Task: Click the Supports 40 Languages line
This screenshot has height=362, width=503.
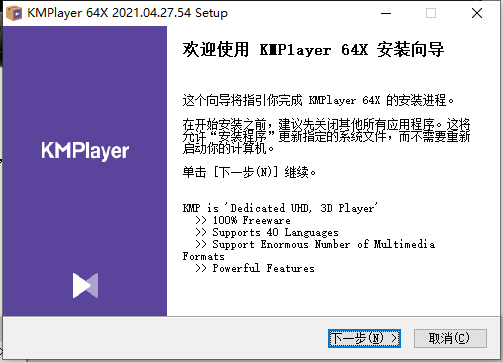Action: tap(267, 232)
